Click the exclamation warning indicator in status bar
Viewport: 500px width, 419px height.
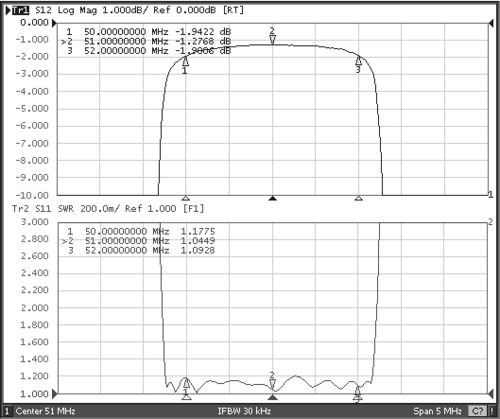pyautogui.click(x=492, y=411)
